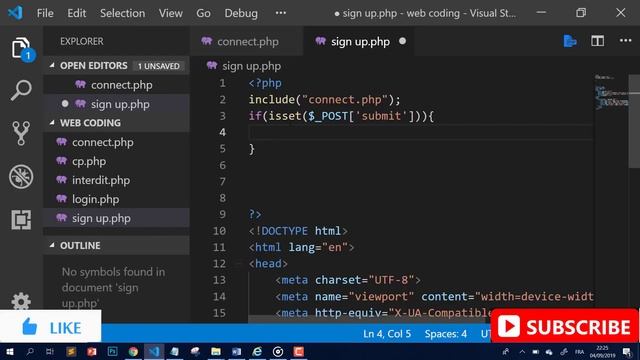Click the VS Code taskbar icon
The image size is (640, 360).
click(154, 351)
